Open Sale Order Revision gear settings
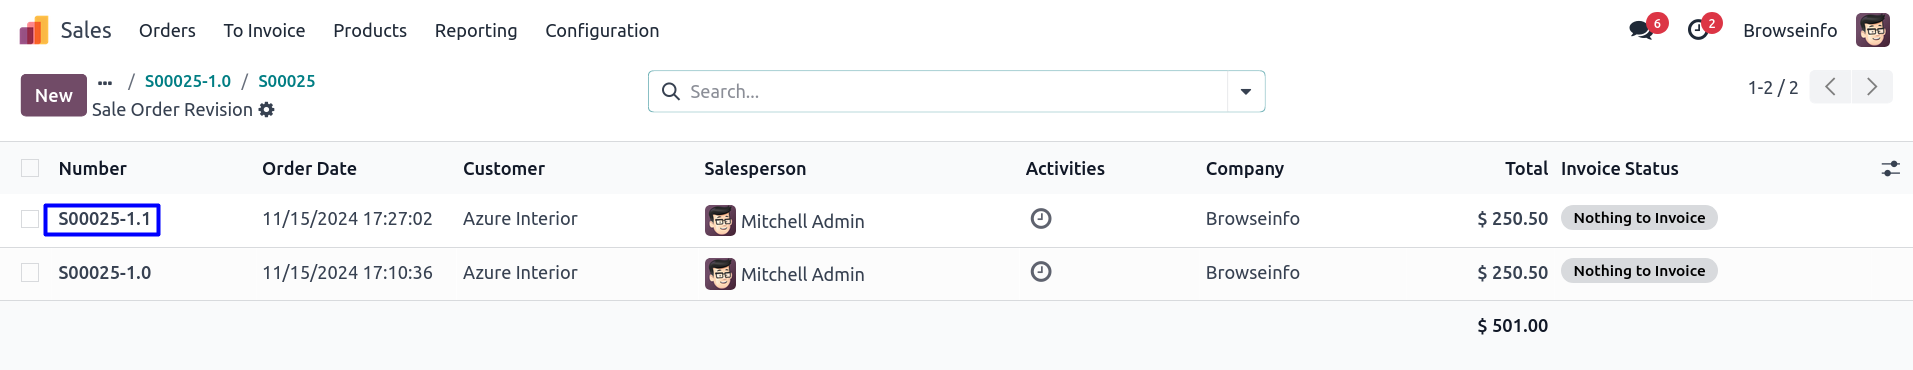 coord(266,110)
